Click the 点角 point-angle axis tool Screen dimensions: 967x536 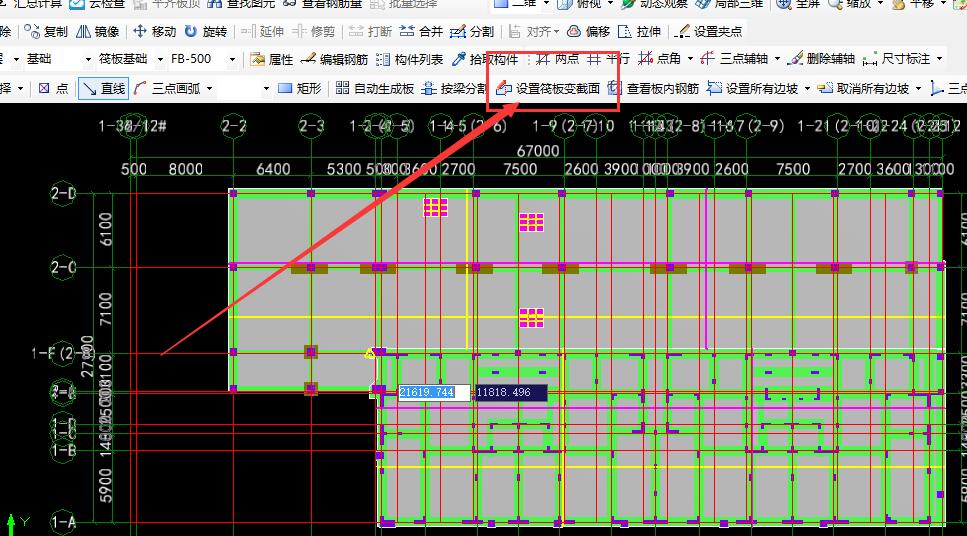coord(660,59)
